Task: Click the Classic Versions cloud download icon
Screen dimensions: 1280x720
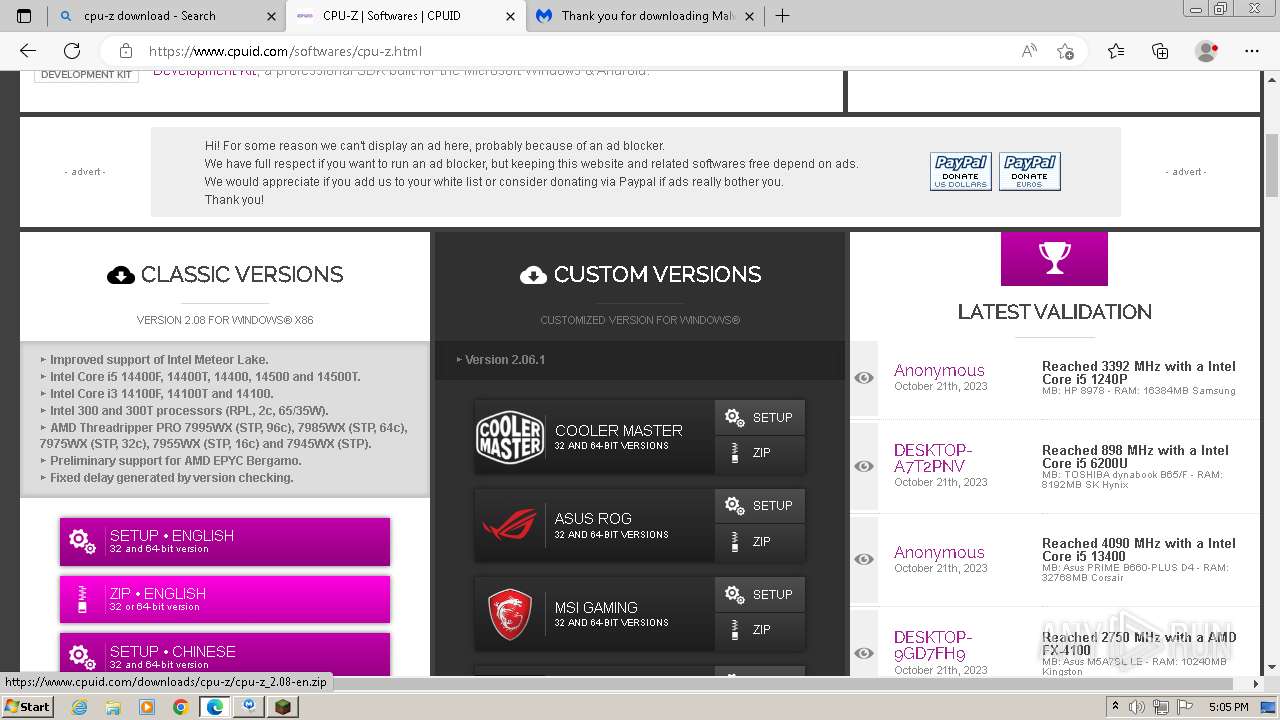Action: (x=121, y=275)
